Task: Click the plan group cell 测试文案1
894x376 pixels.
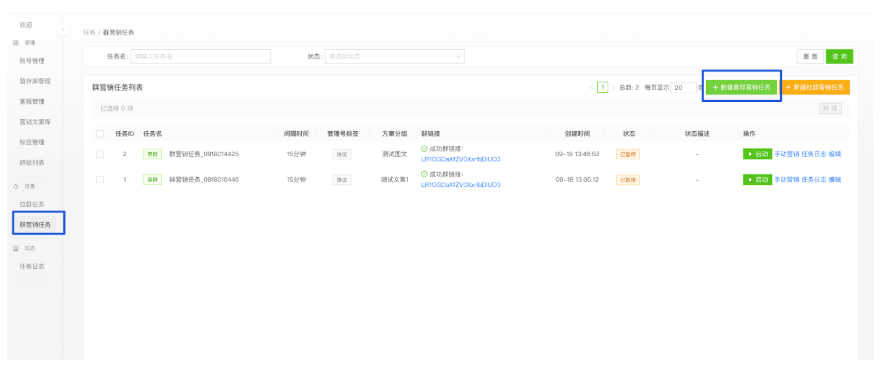Action: point(395,180)
